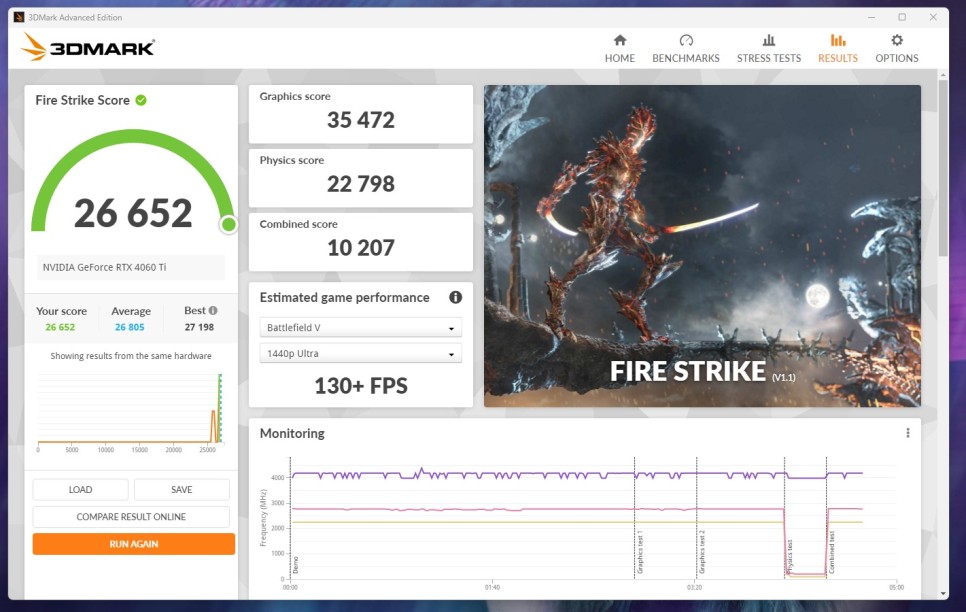Viewport: 966px width, 612px height.
Task: Click the Graphics score value 35 472
Action: click(x=361, y=120)
